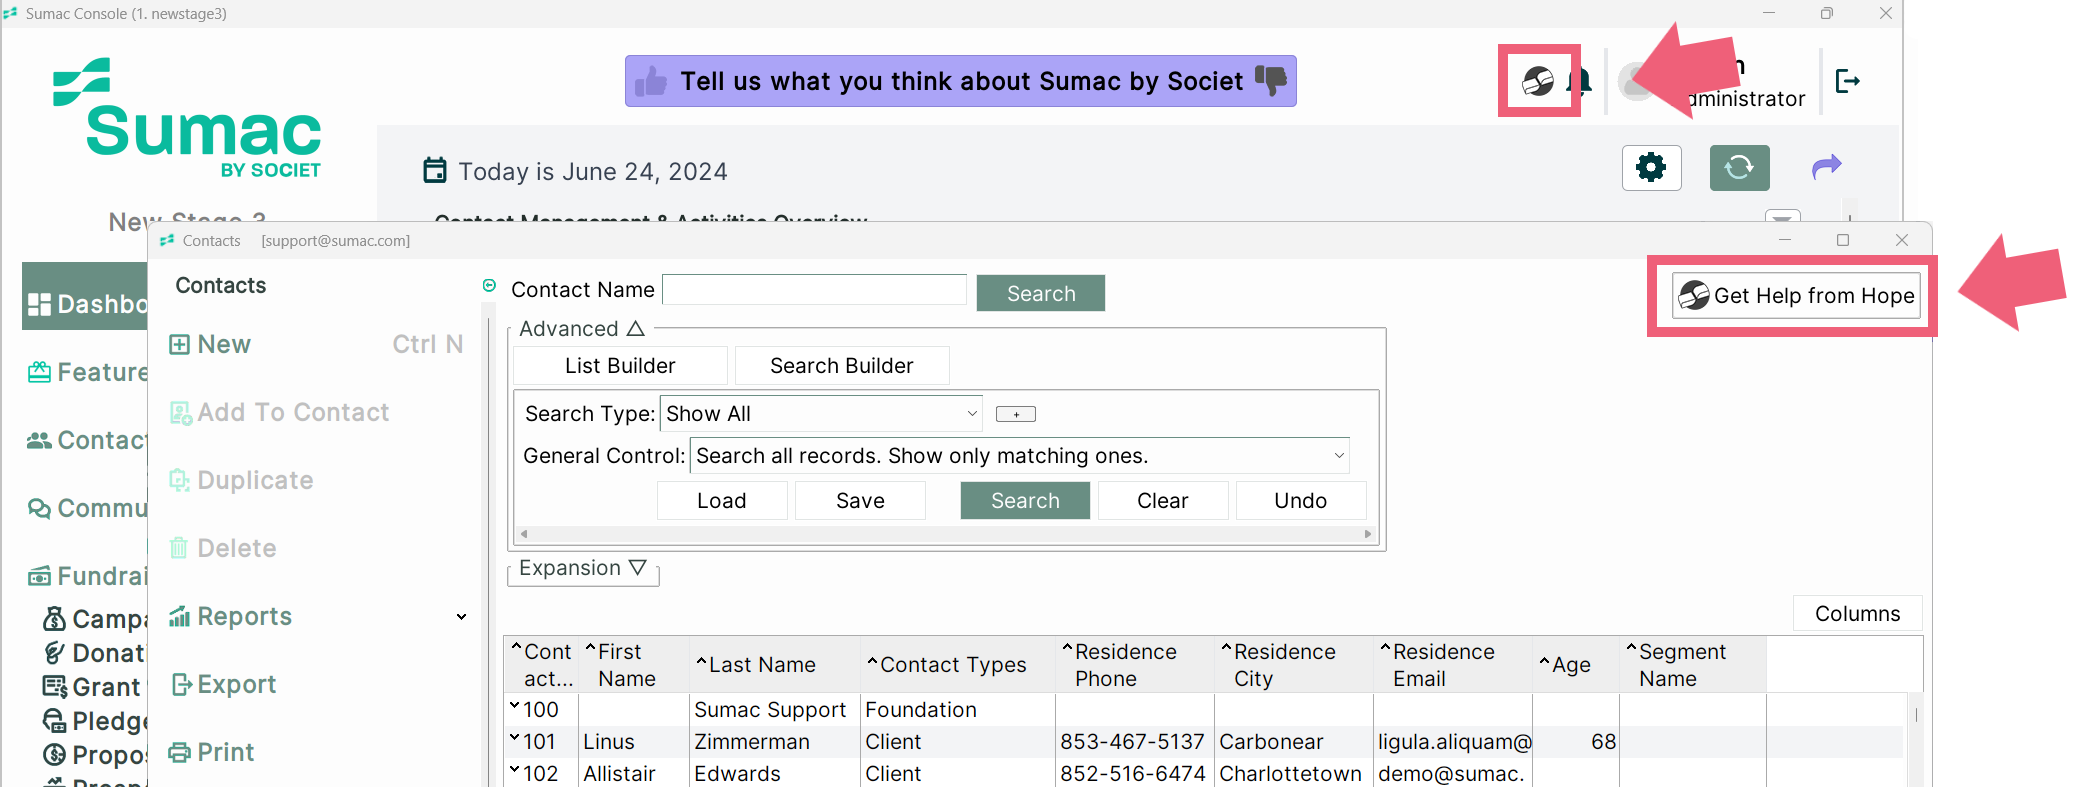The height and width of the screenshot is (787, 2098).
Task: Open Pledges under Fundraising
Action: pos(96,721)
